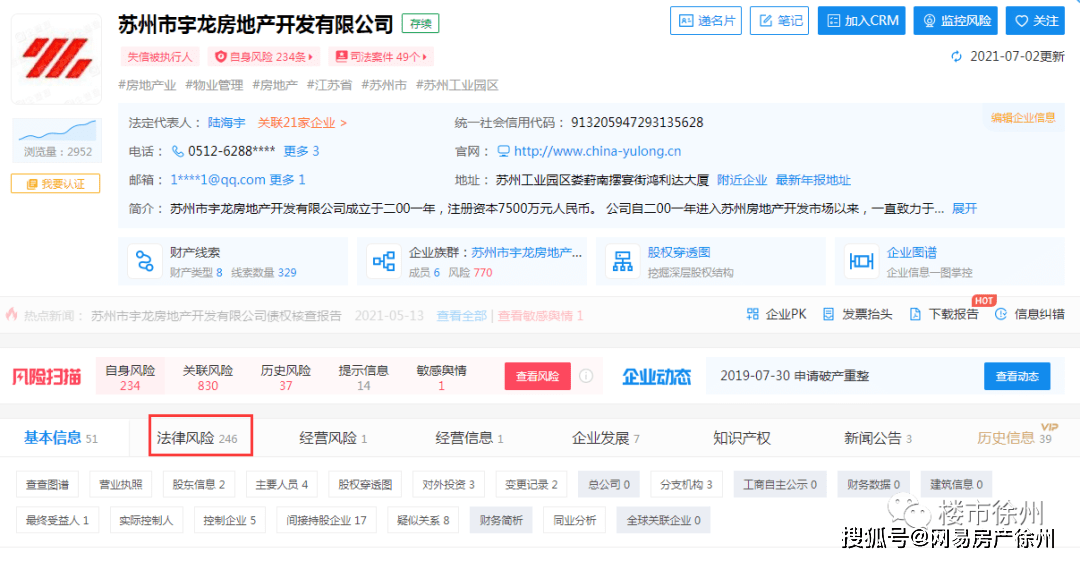Screen dimensions: 1080x561
Task: Click the company logo thumbnail
Action: [56, 59]
